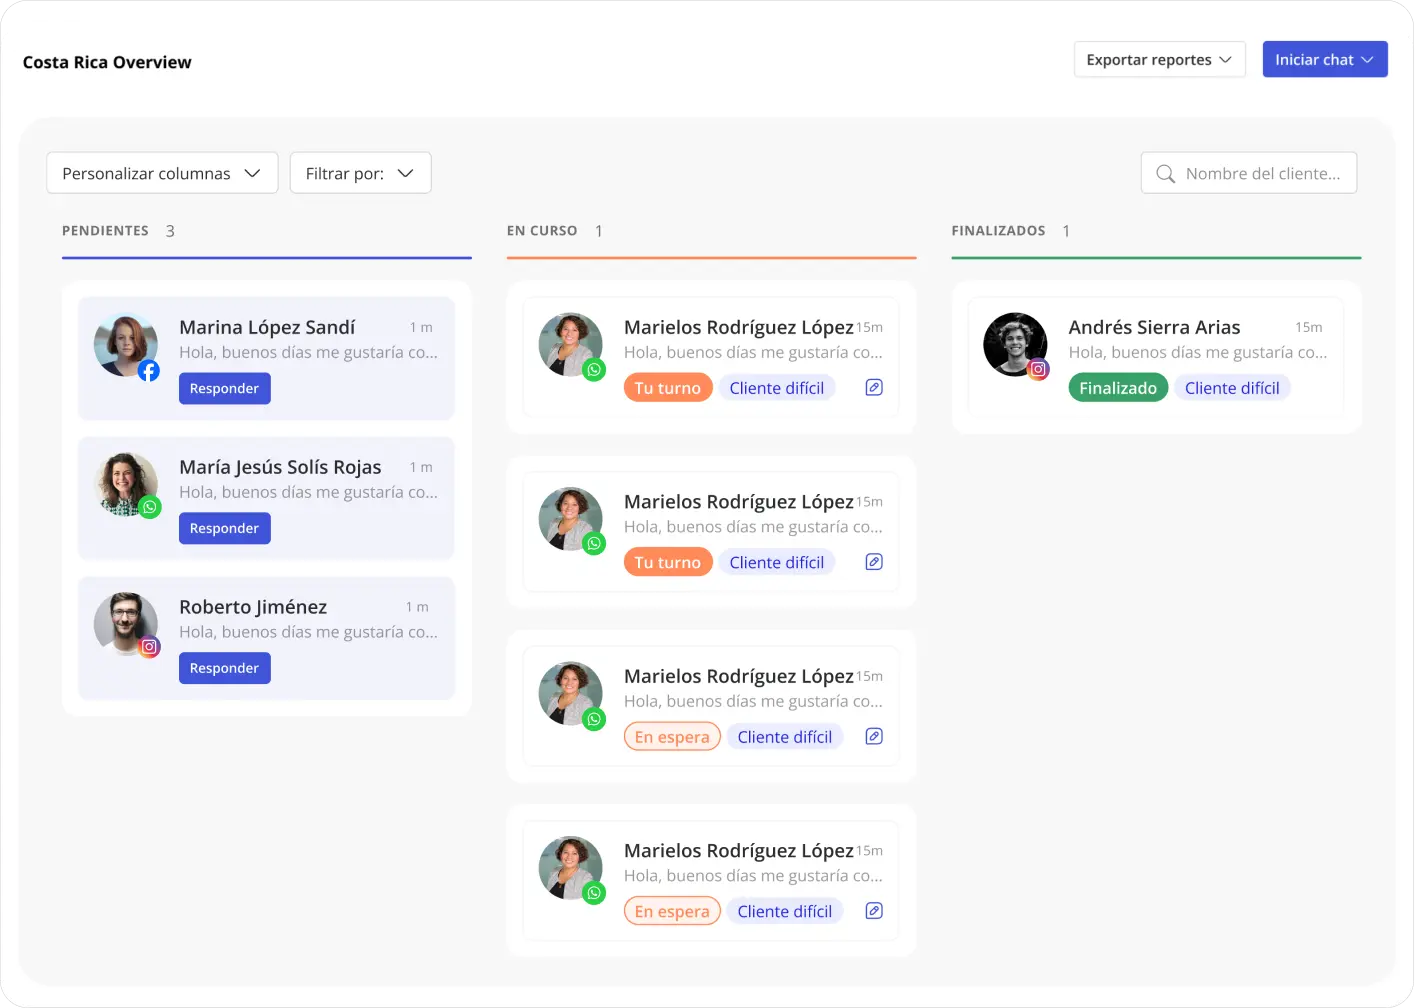Click the Costa Rica Overview title
The height and width of the screenshot is (1008, 1415).
tap(107, 62)
